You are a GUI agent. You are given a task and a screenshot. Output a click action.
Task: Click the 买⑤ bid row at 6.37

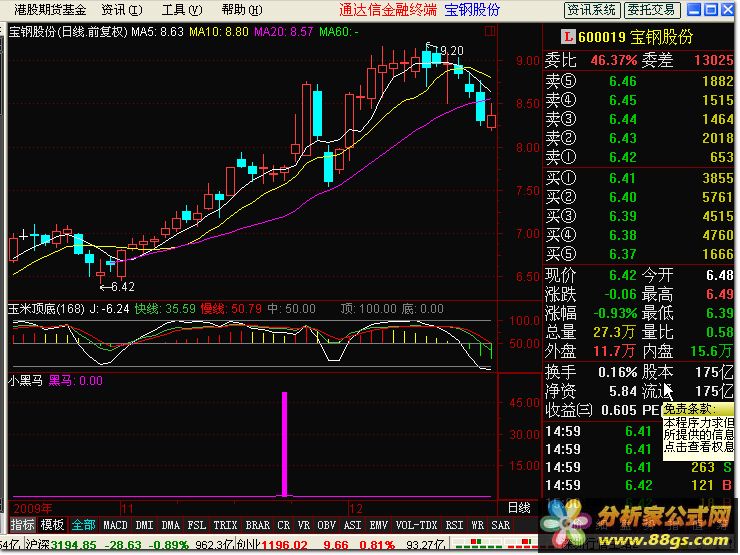click(x=639, y=254)
